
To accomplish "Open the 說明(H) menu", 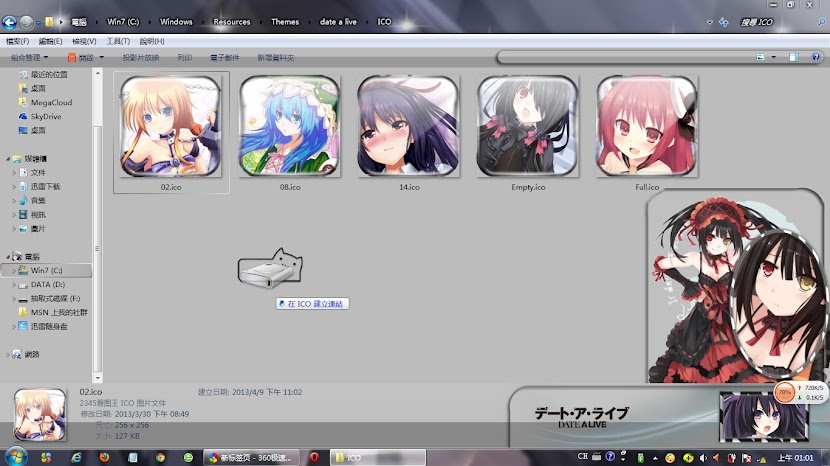I will 152,41.
